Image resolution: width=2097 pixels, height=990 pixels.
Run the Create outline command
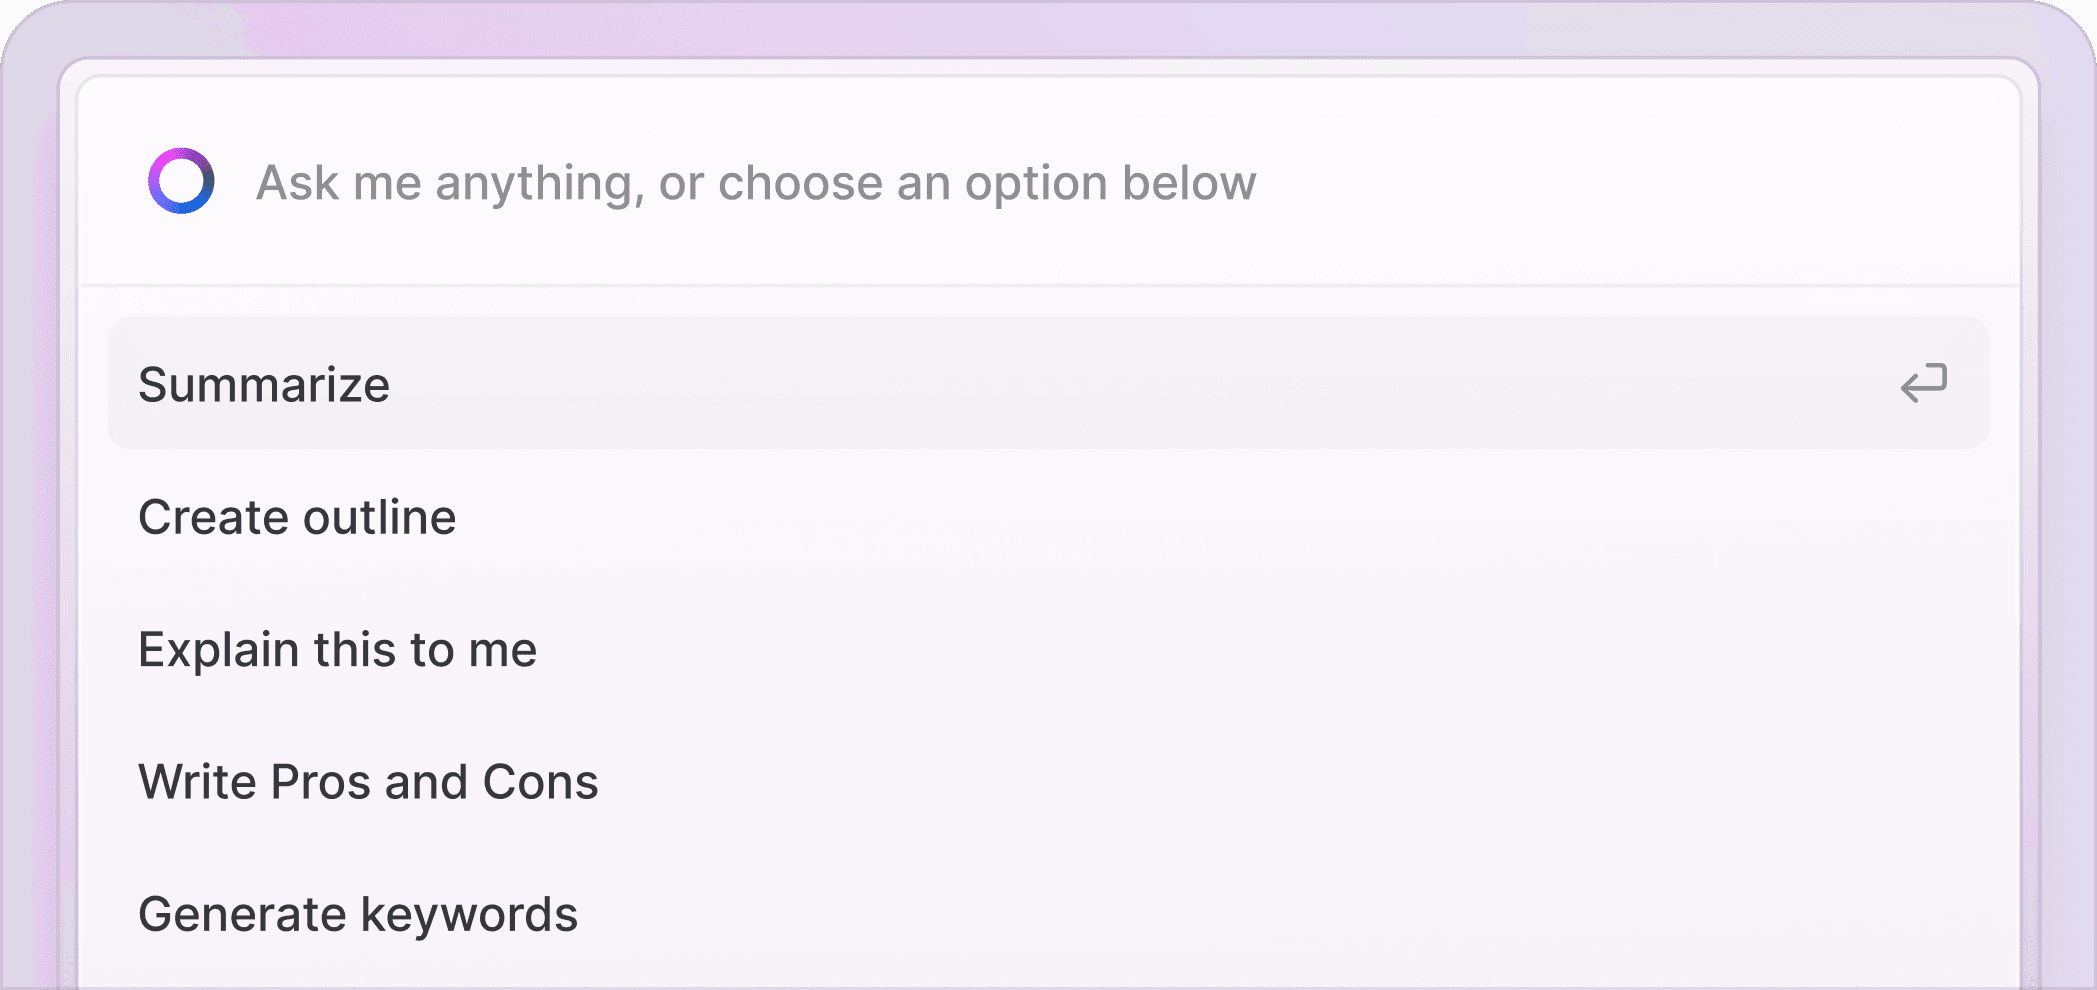tap(1048, 516)
